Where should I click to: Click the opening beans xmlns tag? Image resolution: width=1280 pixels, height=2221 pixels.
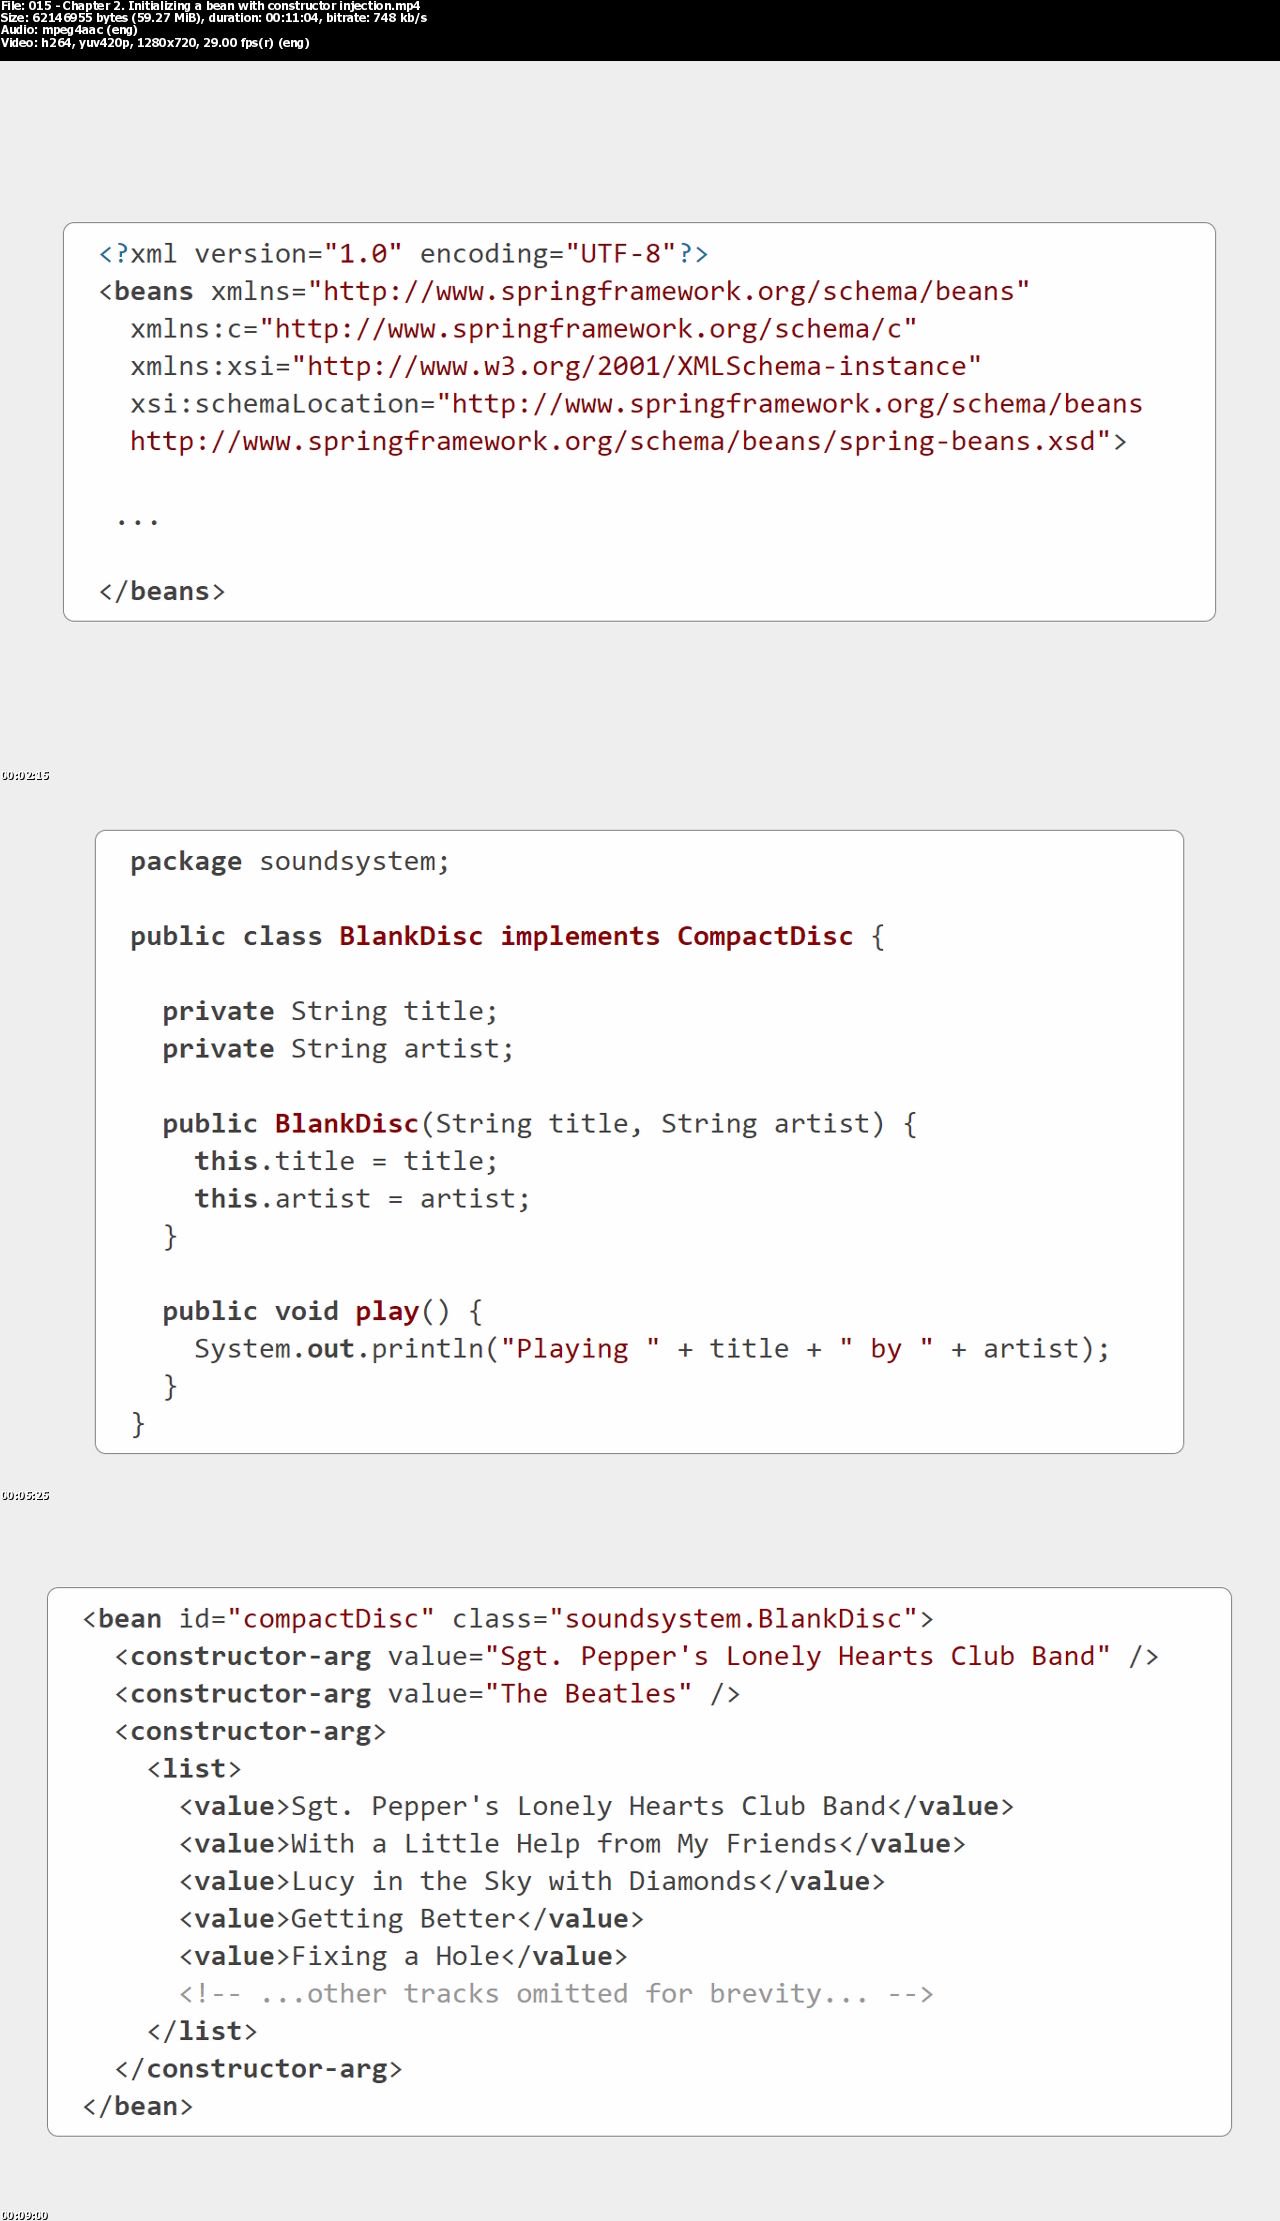[x=564, y=291]
